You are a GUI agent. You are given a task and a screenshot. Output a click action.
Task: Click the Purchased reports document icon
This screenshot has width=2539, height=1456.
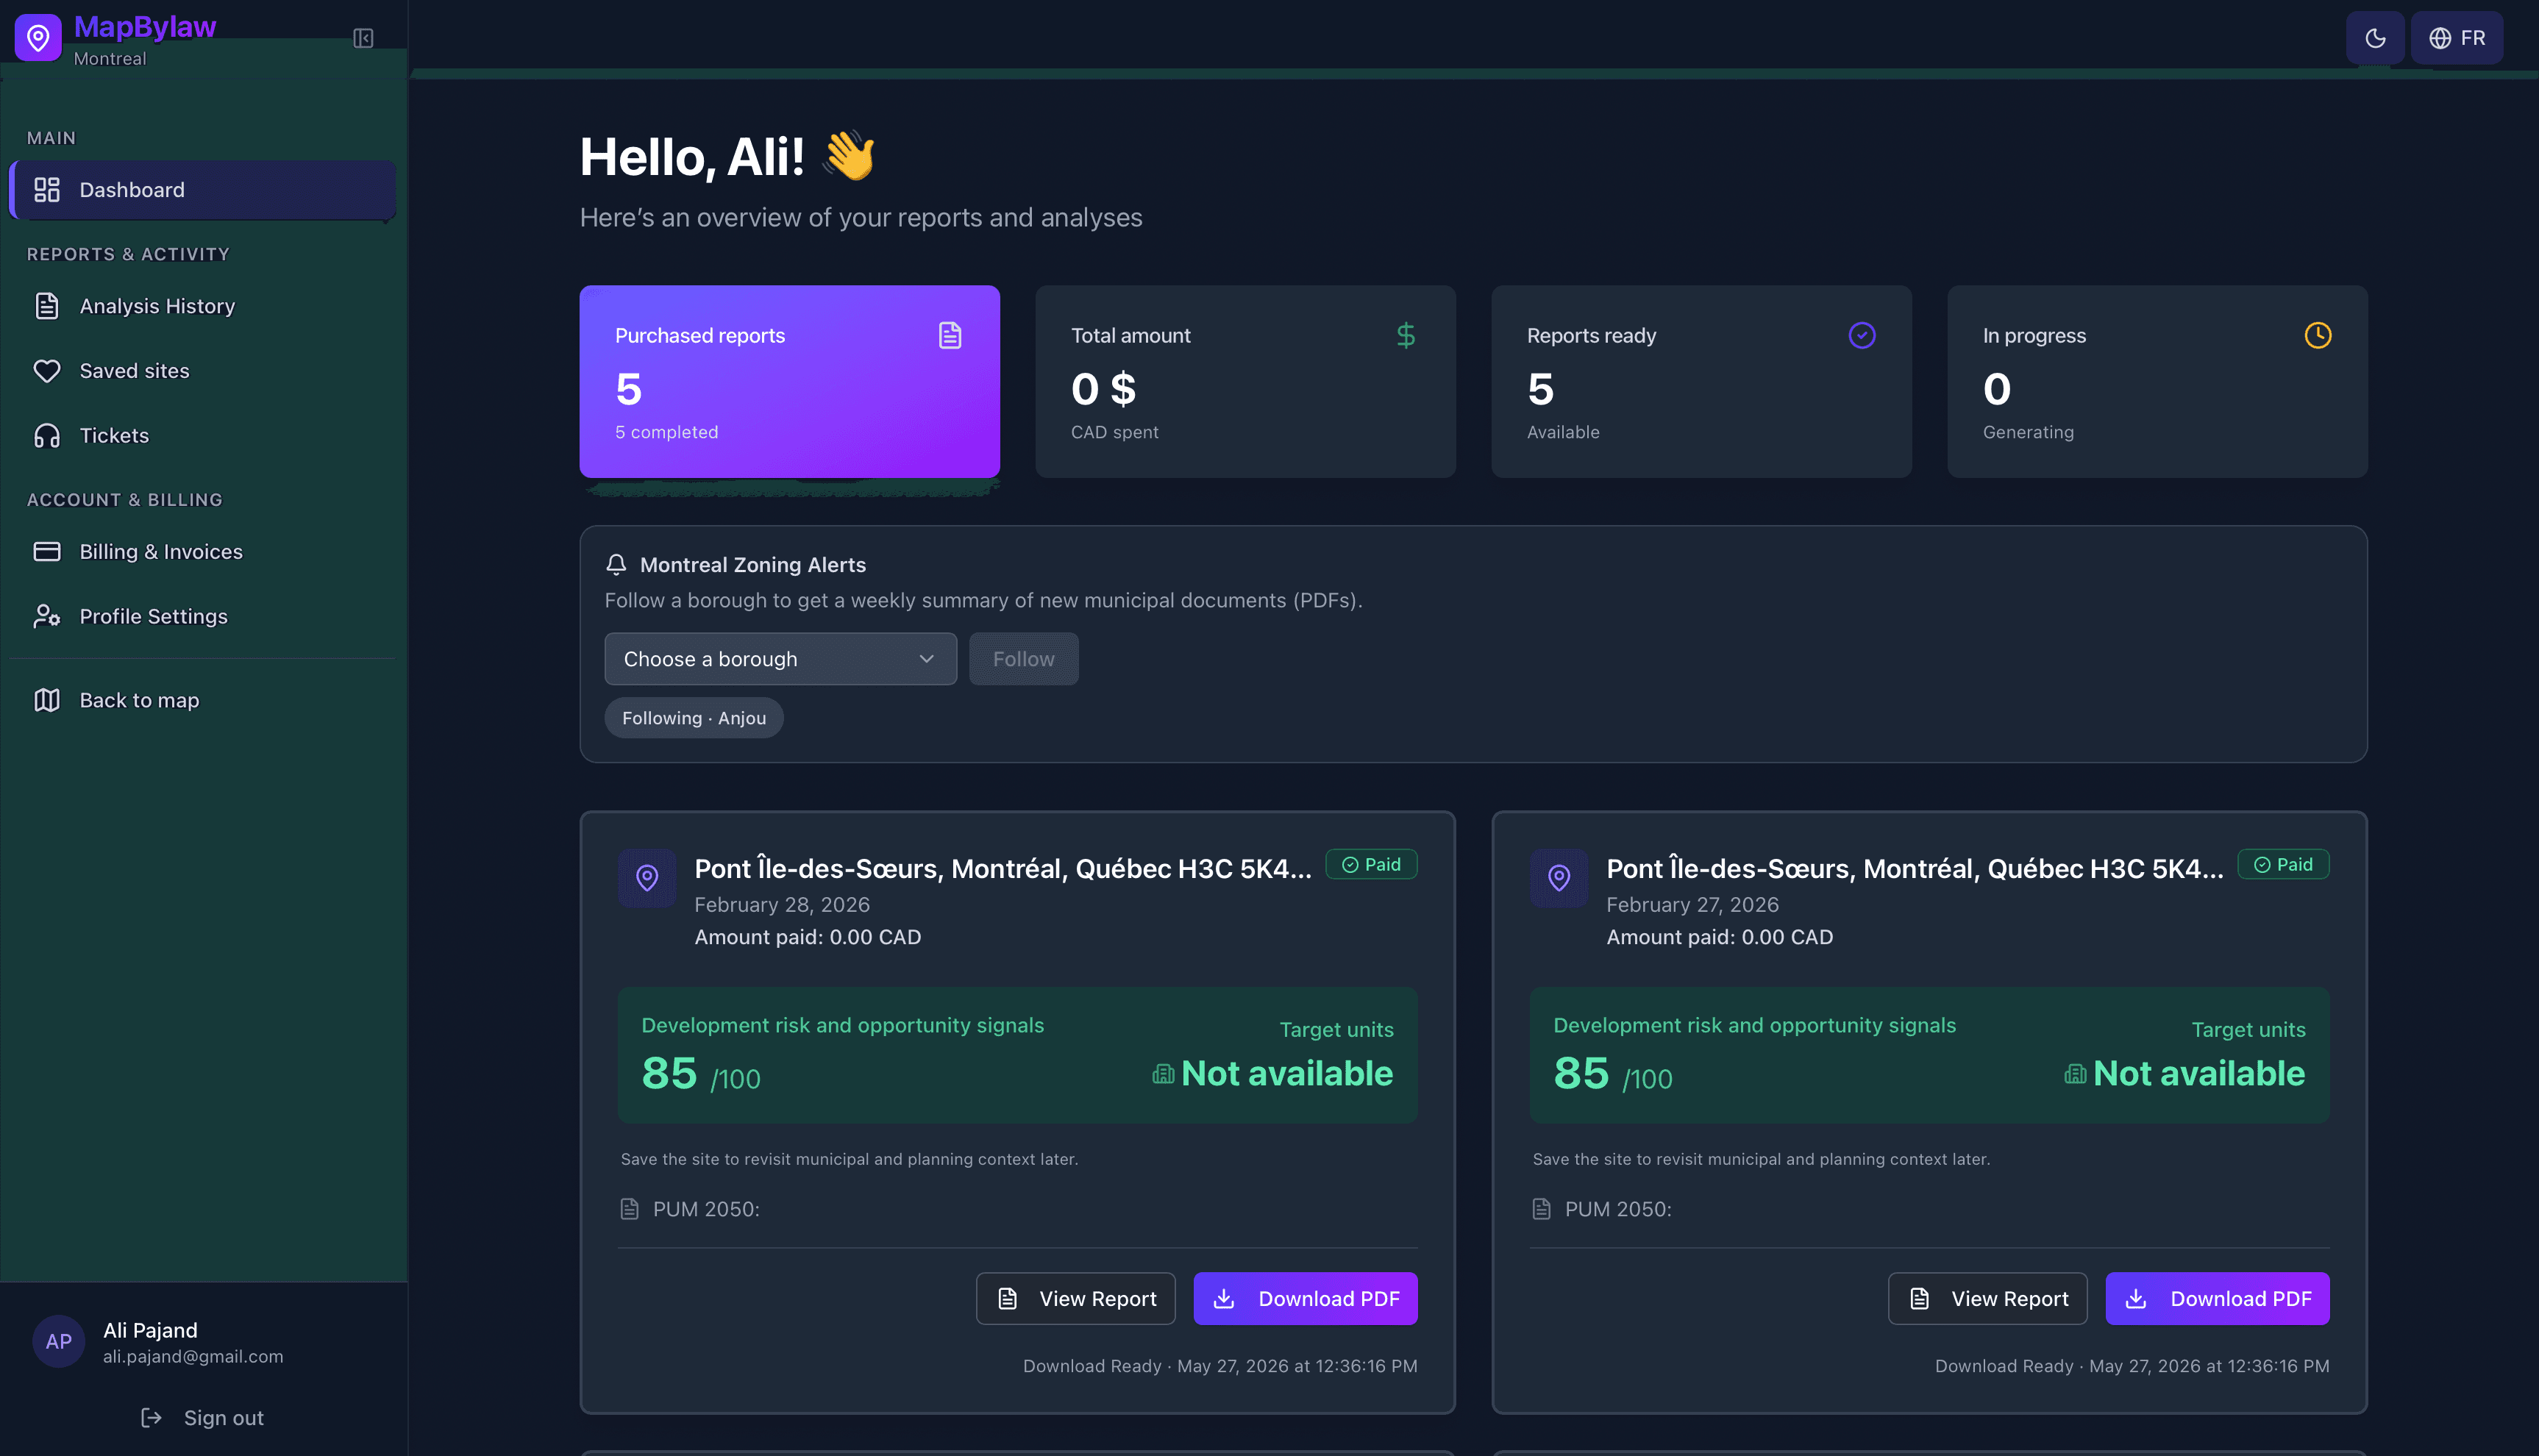pyautogui.click(x=950, y=336)
